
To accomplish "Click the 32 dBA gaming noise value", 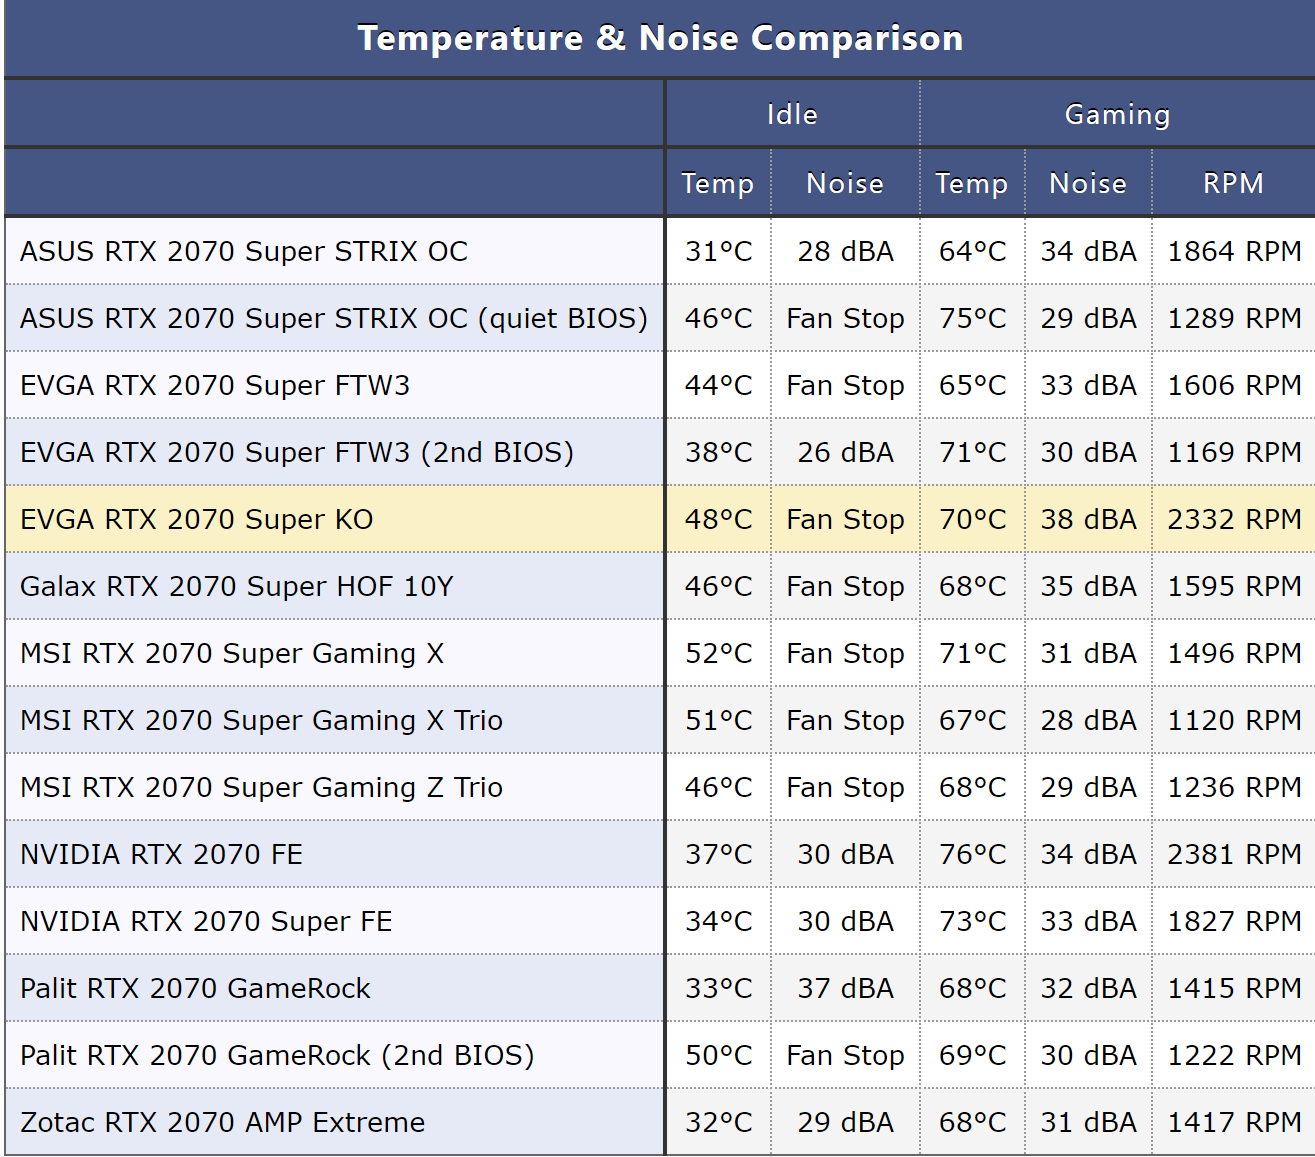I will tap(1088, 988).
